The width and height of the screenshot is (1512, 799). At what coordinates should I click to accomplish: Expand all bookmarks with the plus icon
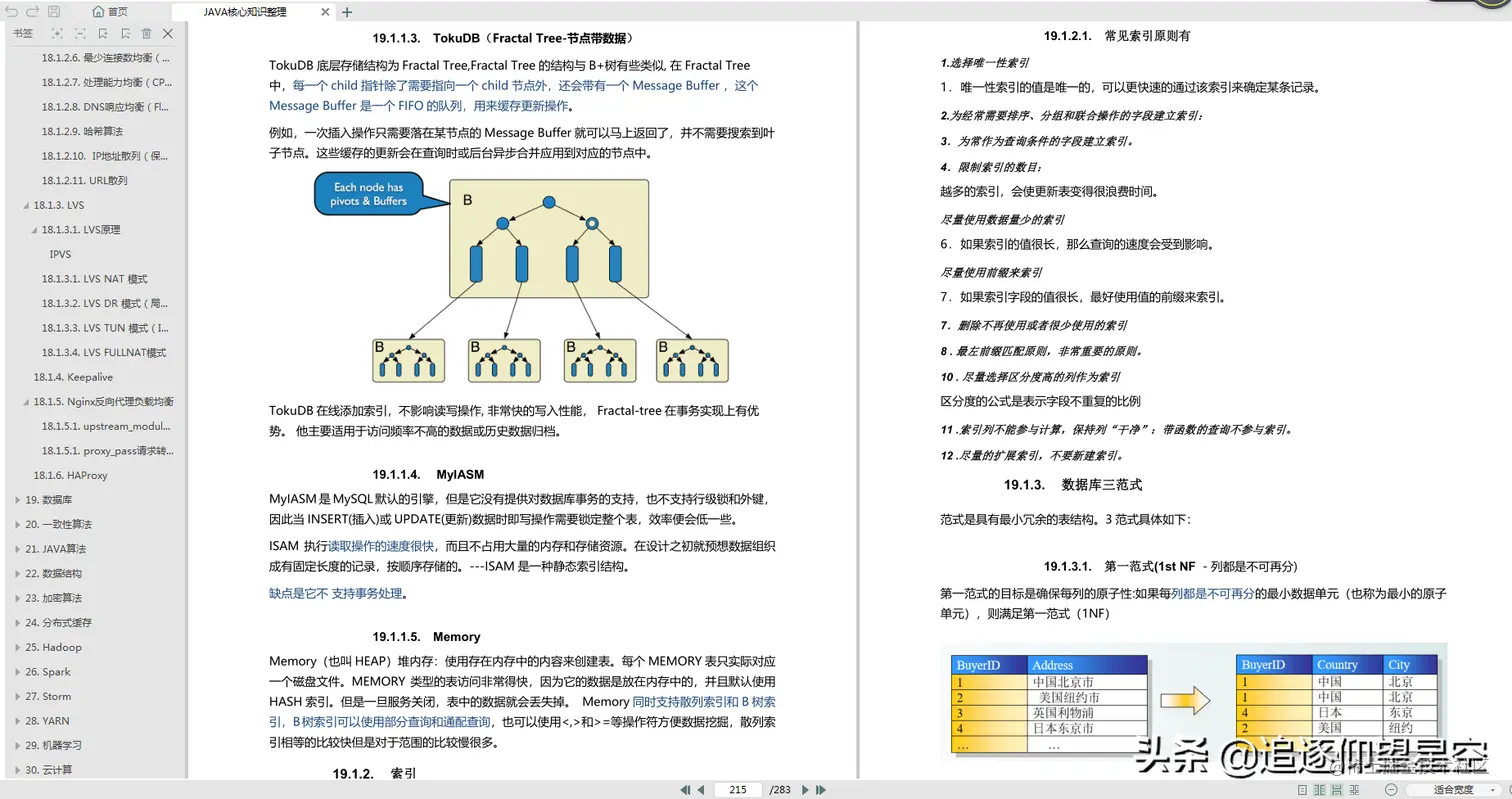click(x=57, y=33)
